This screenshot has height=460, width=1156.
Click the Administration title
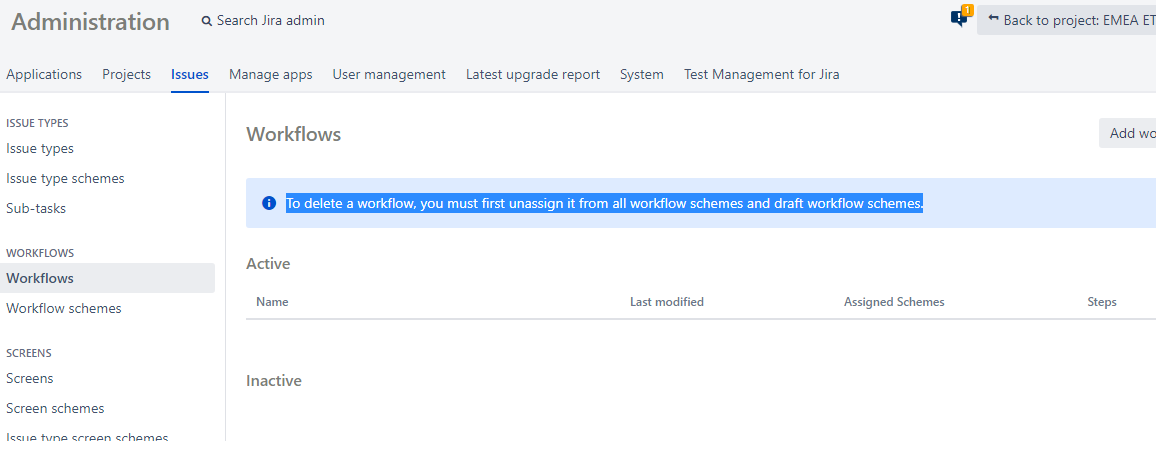90,21
